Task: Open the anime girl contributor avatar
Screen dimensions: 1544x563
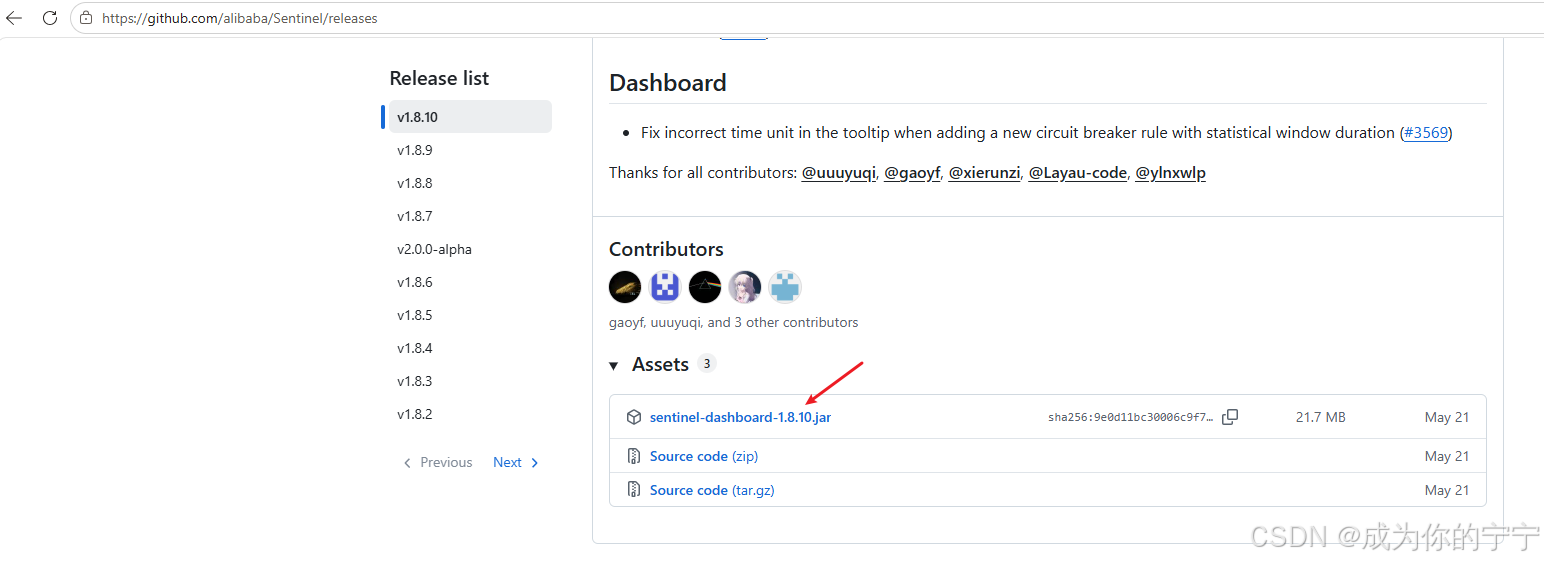Action: click(745, 288)
